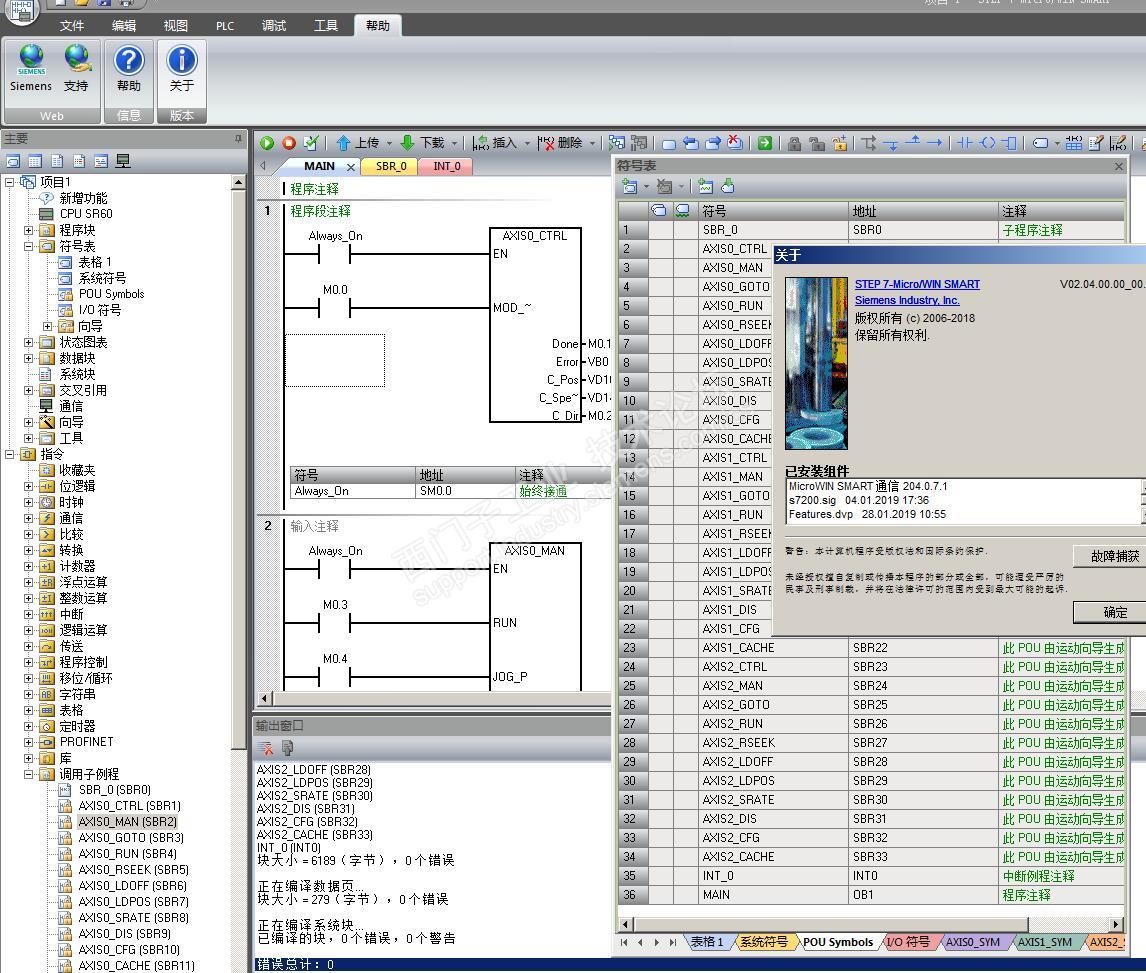Viewport: 1146px width, 973px height.
Task: Click the 故障捕获 button
Action: click(x=1113, y=556)
